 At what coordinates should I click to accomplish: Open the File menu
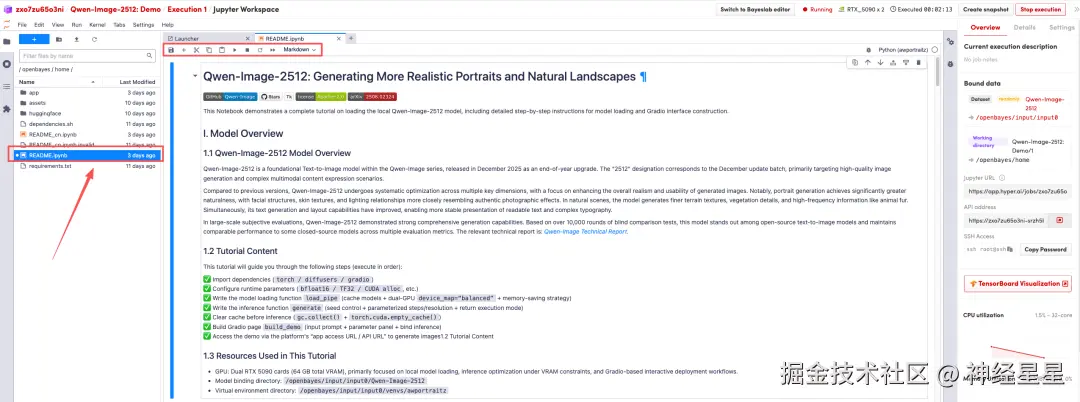point(22,25)
